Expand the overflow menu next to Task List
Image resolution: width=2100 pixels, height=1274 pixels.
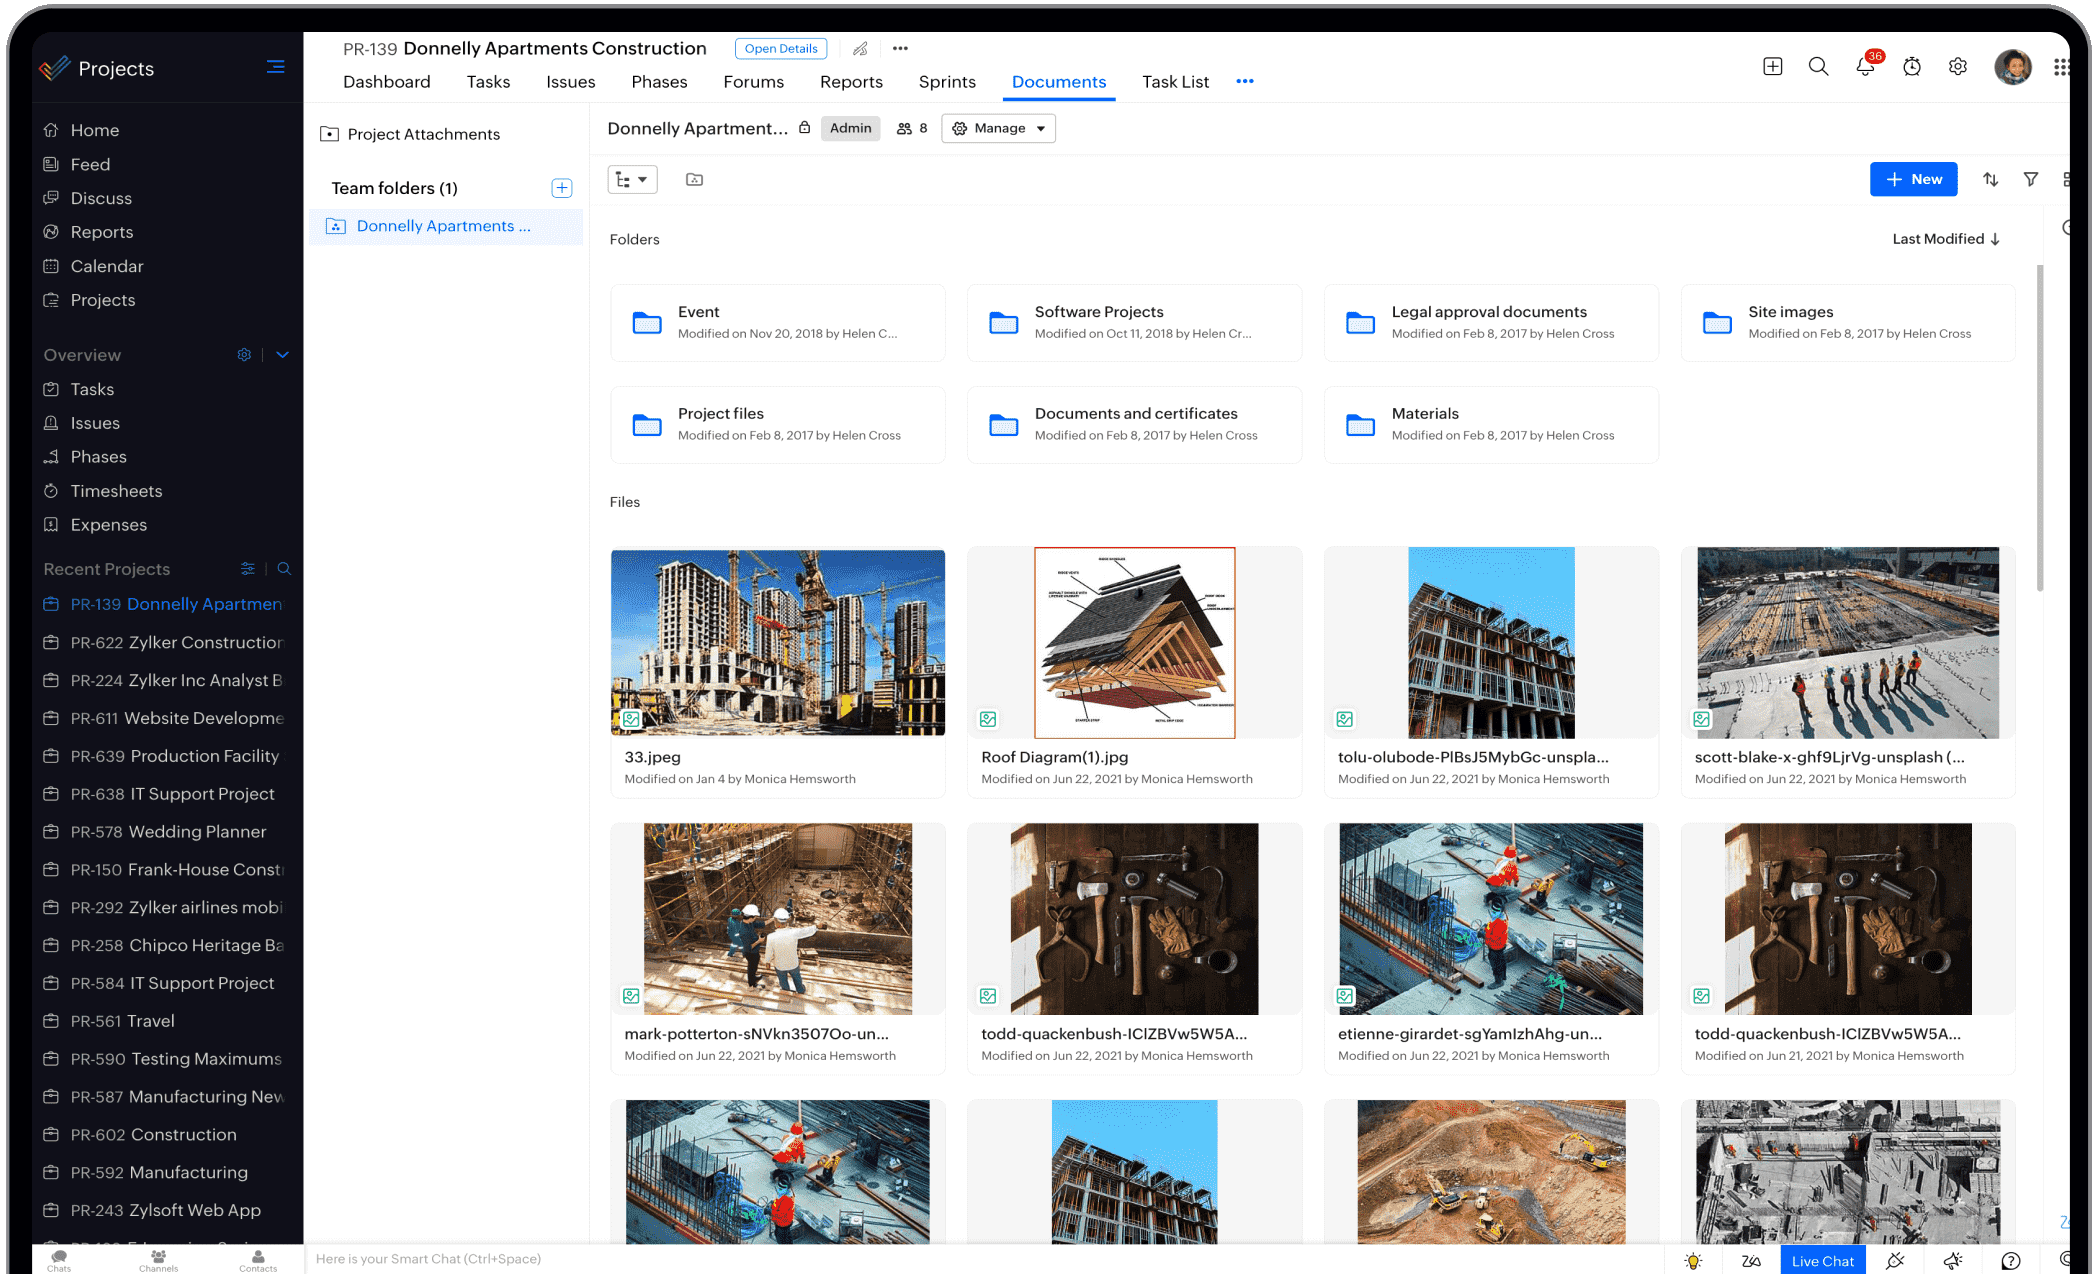click(x=1244, y=83)
